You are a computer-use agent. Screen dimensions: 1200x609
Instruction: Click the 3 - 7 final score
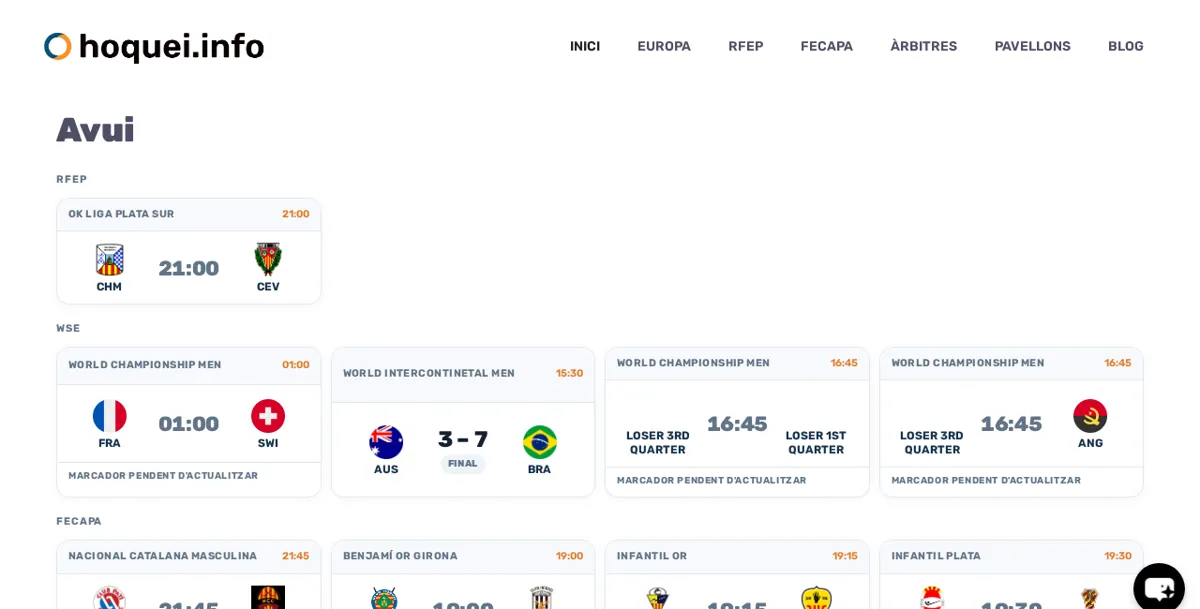click(x=463, y=439)
